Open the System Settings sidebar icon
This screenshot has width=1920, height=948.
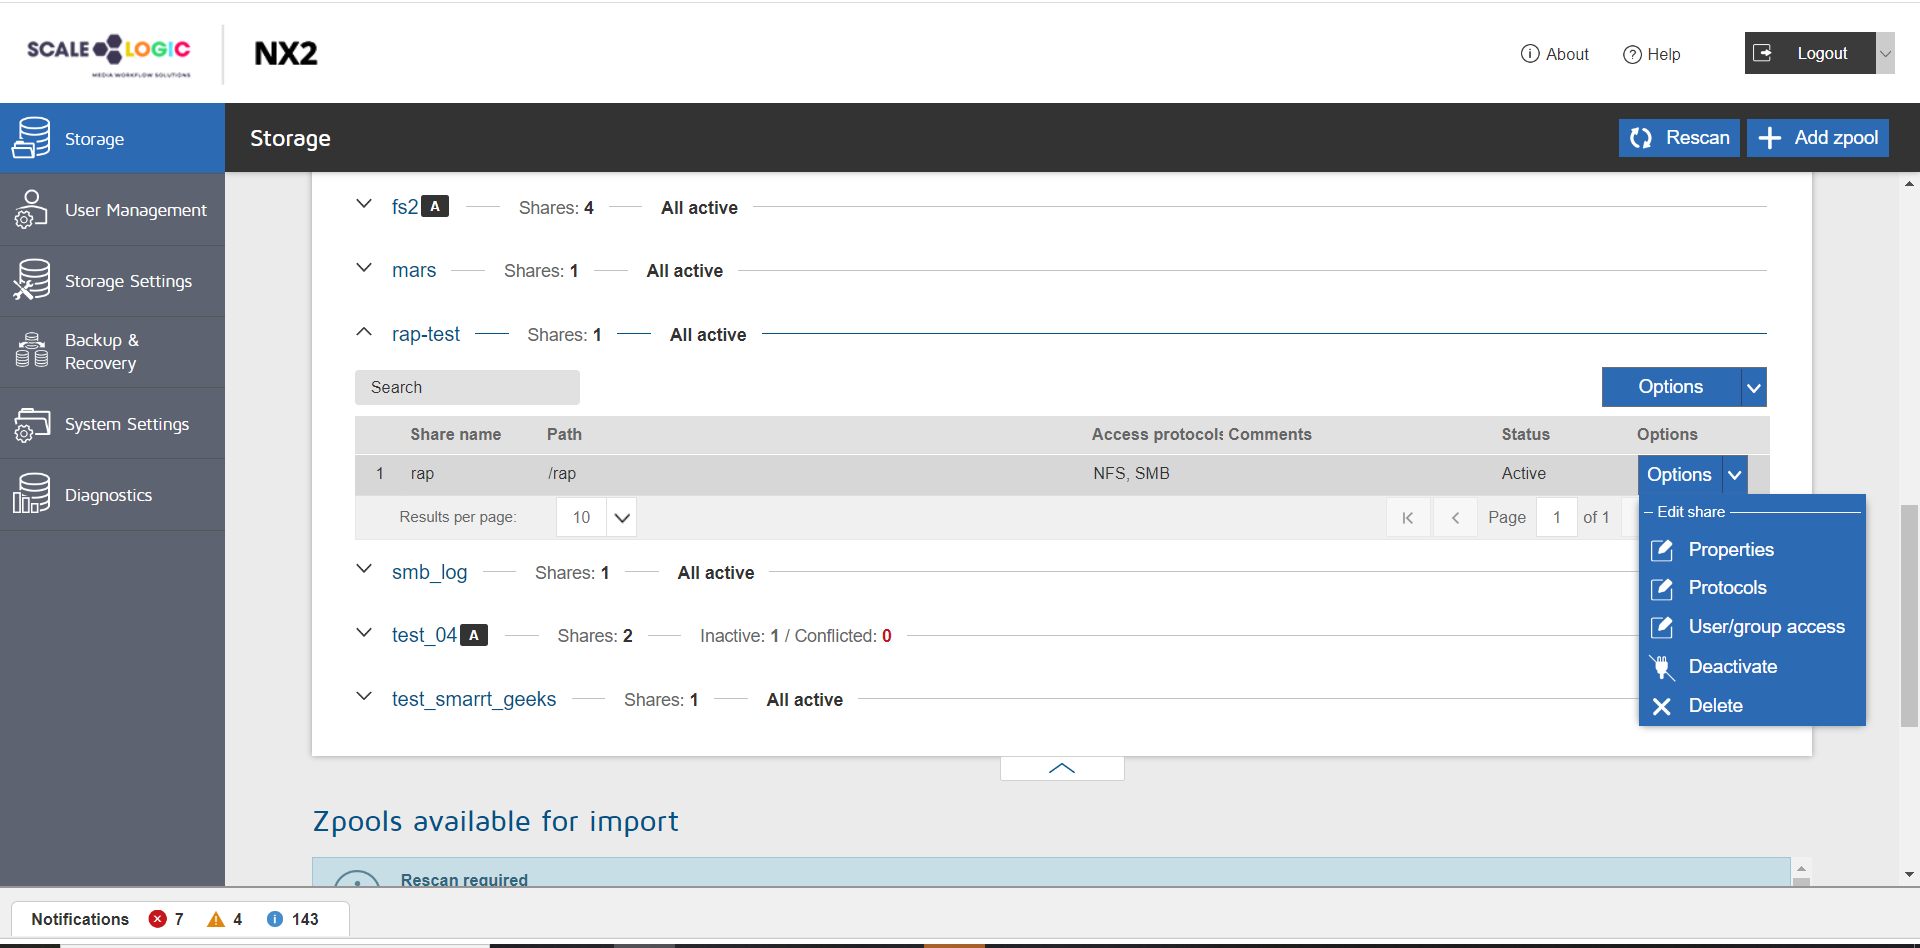coord(31,424)
